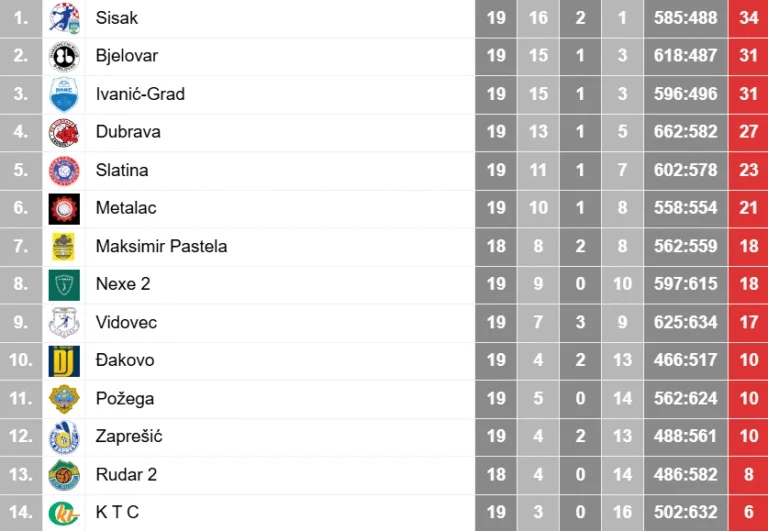The height and width of the screenshot is (531, 768).
Task: Click Dubrava's goal difference 662:582
Action: tap(686, 132)
